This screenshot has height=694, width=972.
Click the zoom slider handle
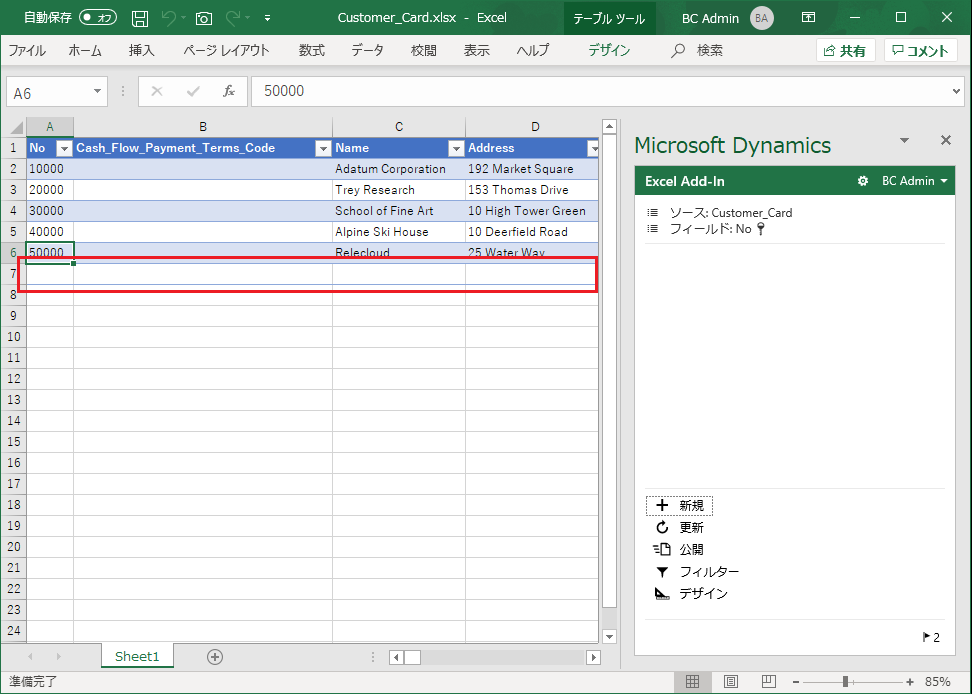click(x=845, y=682)
